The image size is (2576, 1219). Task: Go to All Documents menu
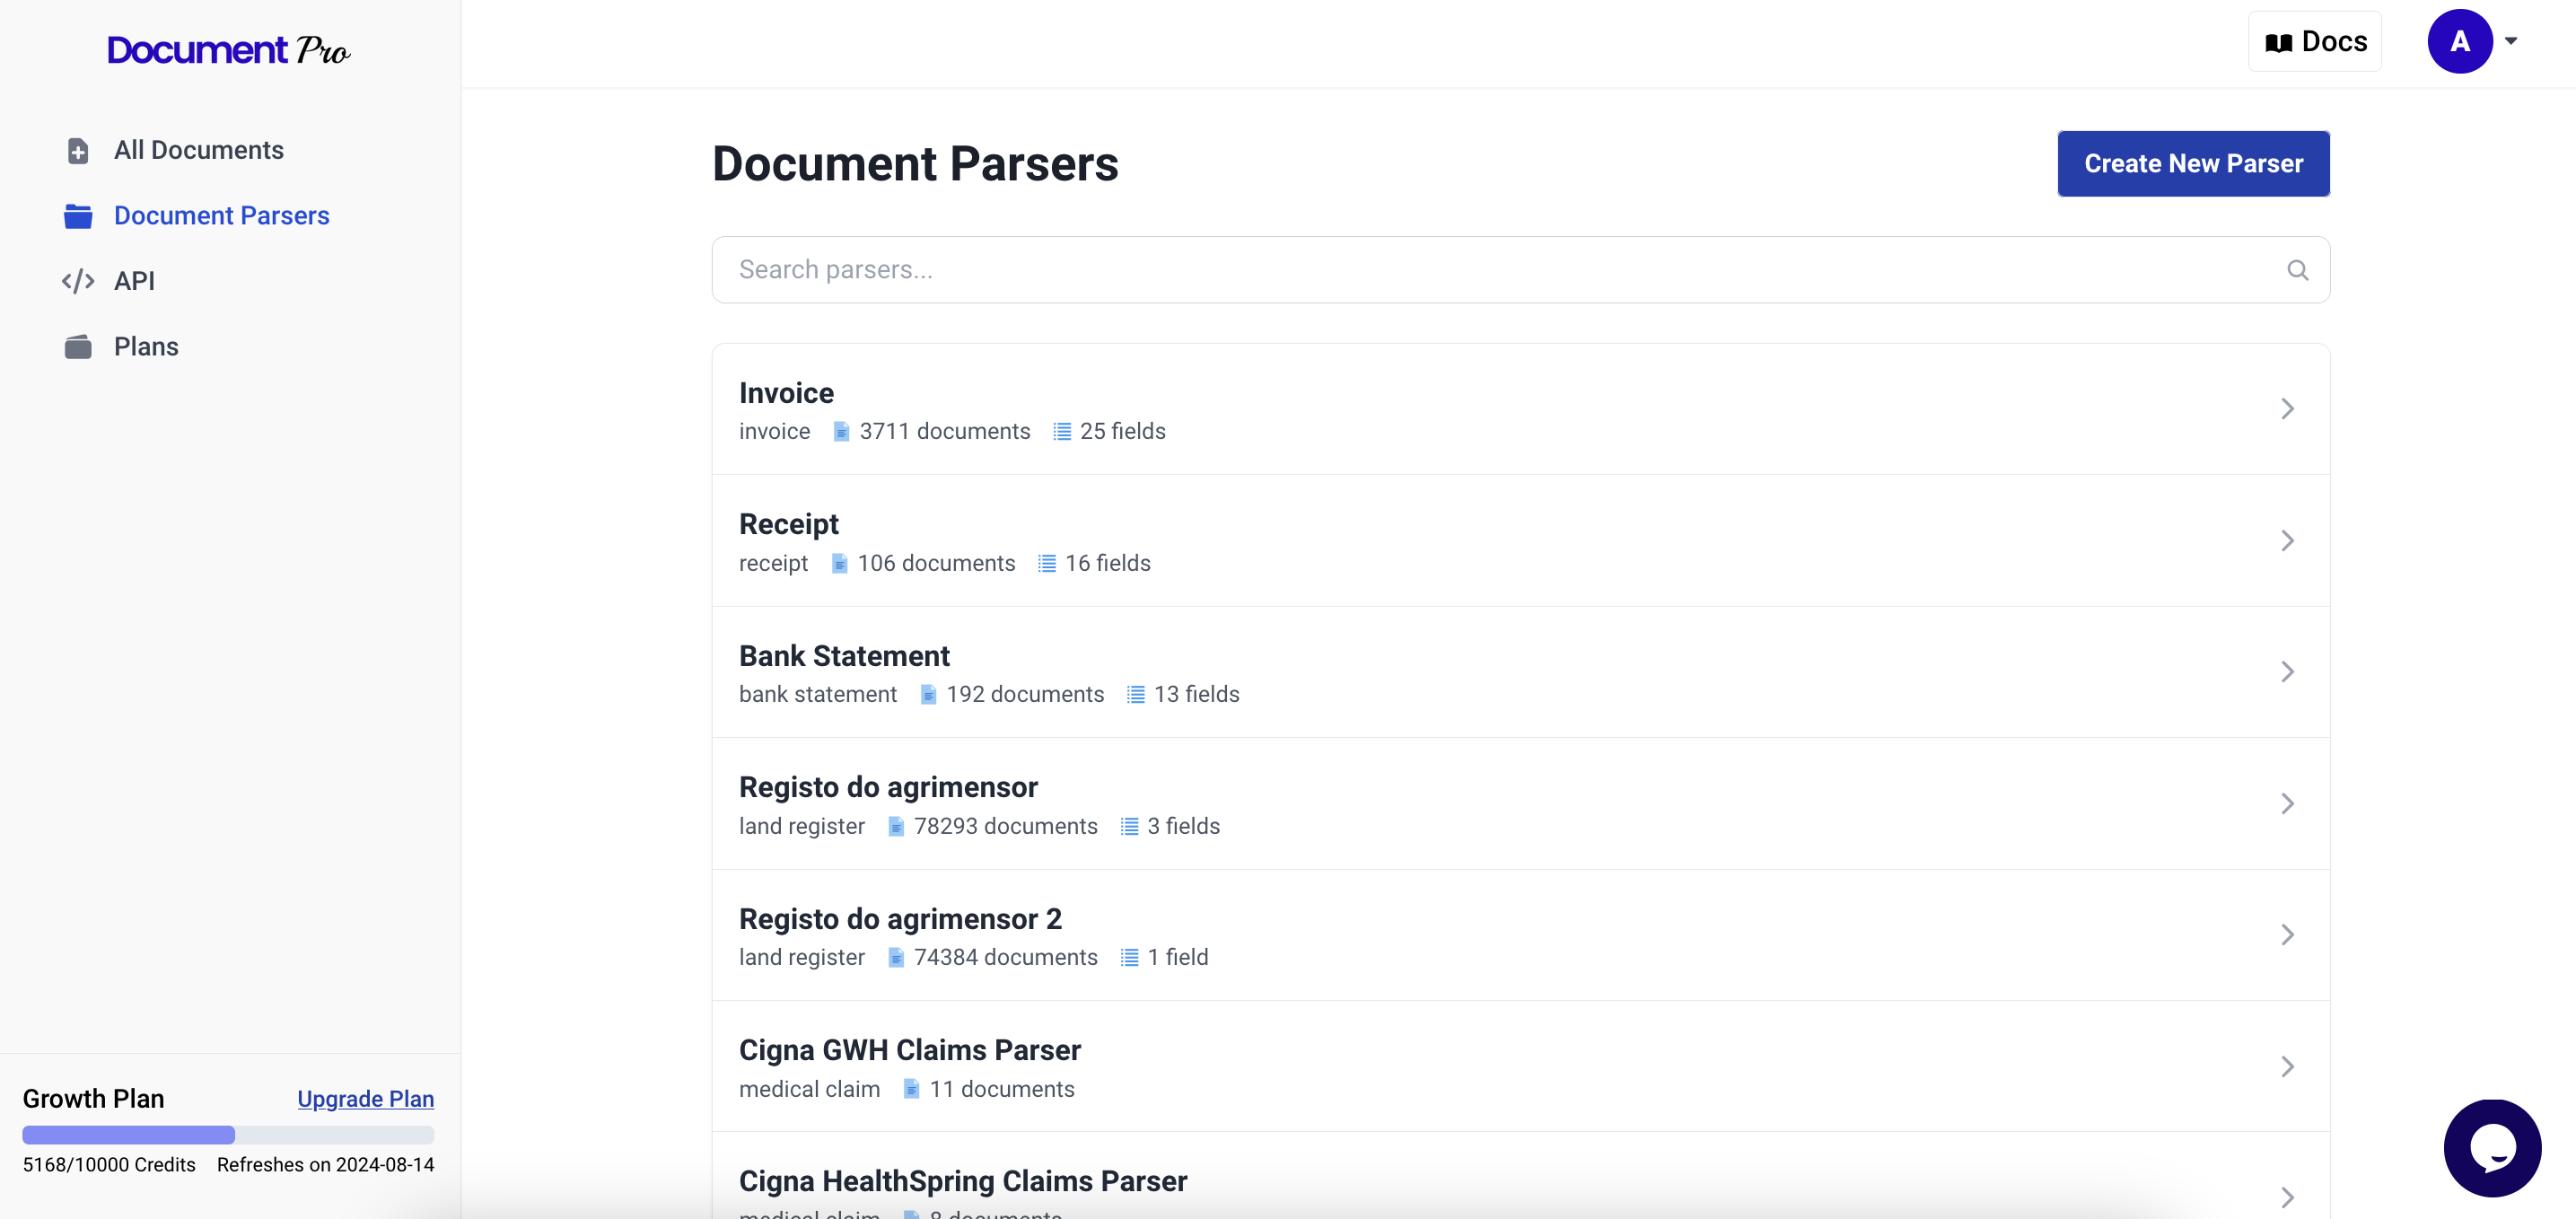tap(198, 150)
